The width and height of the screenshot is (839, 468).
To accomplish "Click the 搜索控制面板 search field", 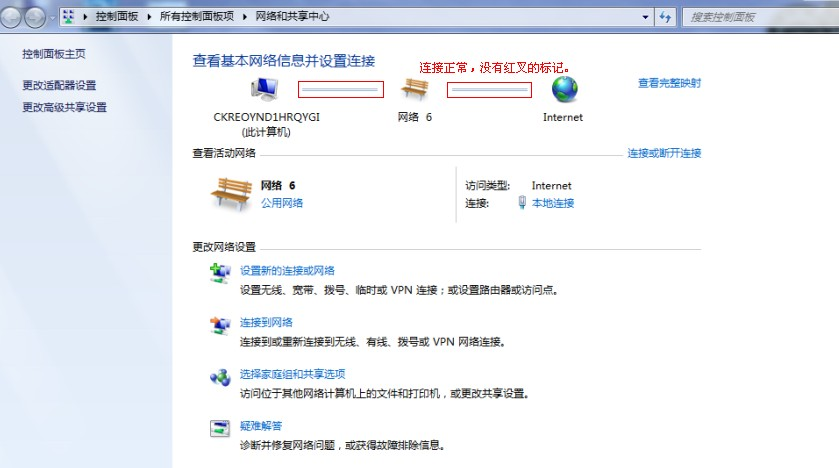I will [x=760, y=17].
